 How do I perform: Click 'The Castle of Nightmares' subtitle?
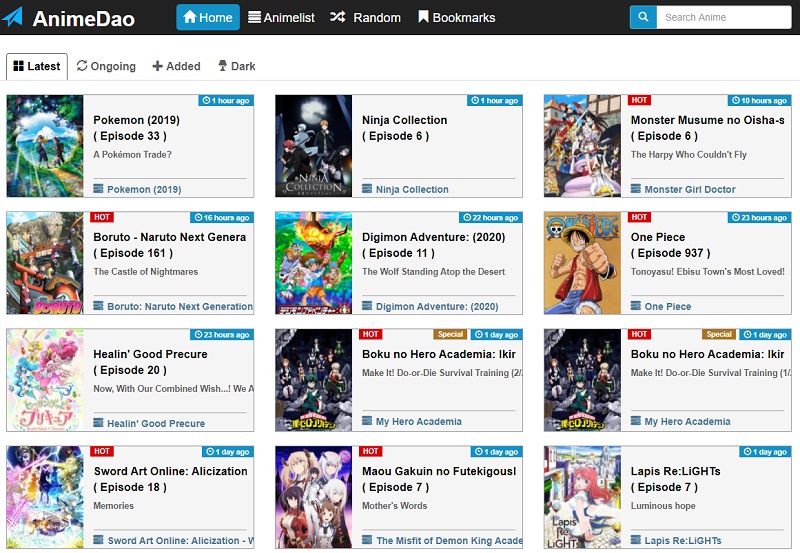click(x=145, y=271)
